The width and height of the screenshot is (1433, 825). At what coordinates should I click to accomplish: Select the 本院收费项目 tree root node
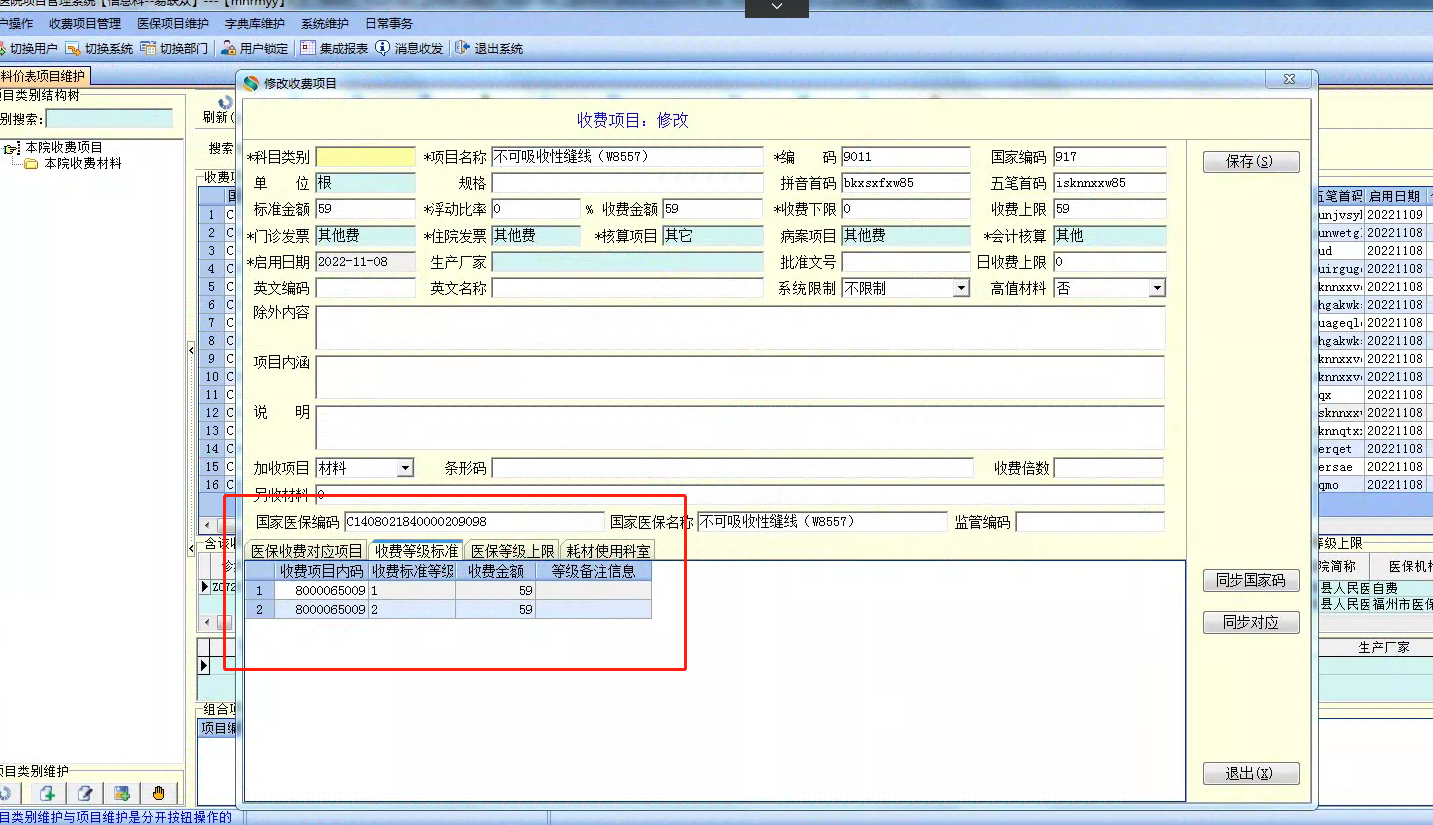[63, 147]
